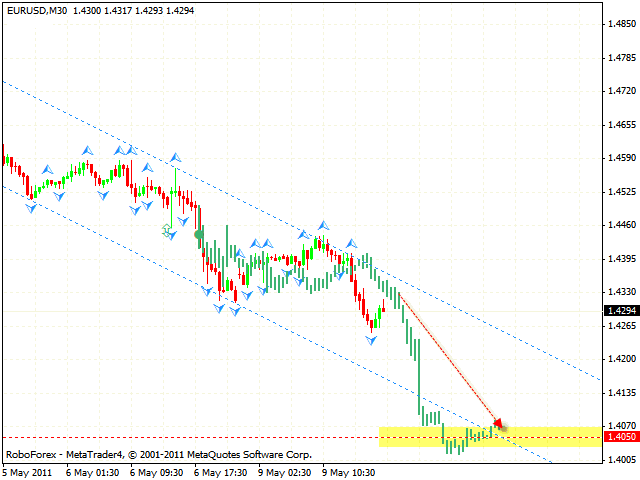This screenshot has width=640, height=480.
Task: Click the 1.4590 price axis label
Action: click(619, 158)
